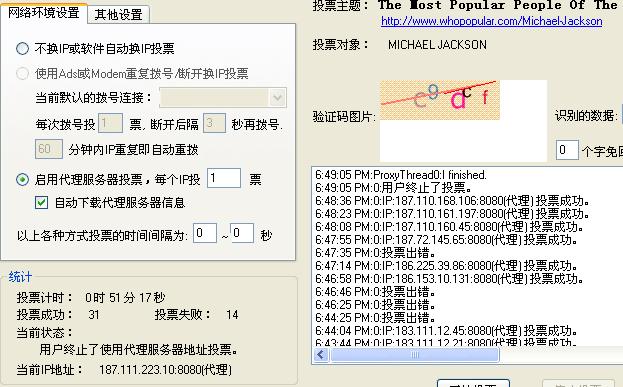Screen dimensions: 623x387
Task: Click the 个字免回车 count input field
Action: pos(567,150)
